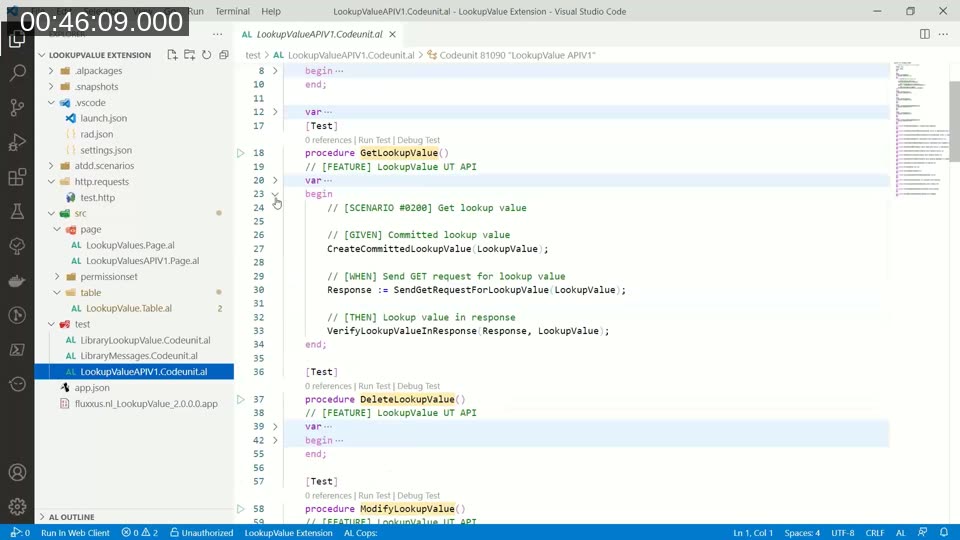This screenshot has width=960, height=540.
Task: Click the minimap code overview
Action: 921,129
